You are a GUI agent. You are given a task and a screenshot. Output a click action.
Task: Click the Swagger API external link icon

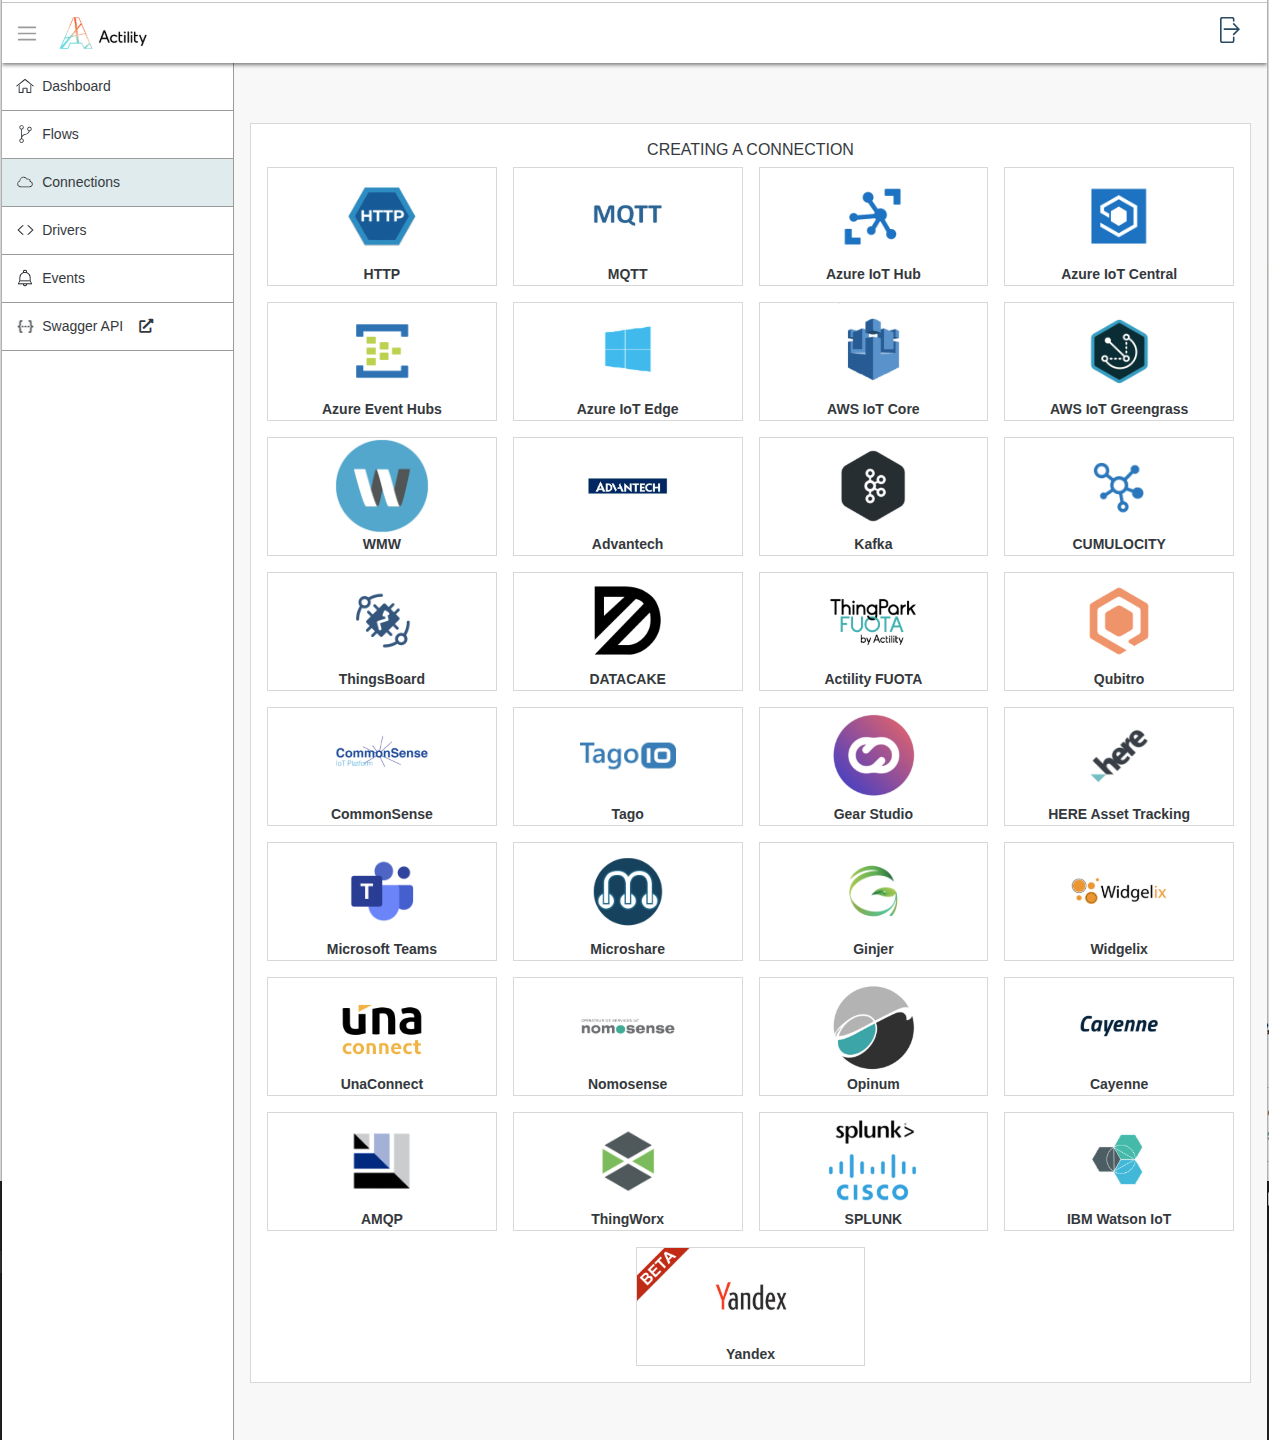(x=146, y=326)
